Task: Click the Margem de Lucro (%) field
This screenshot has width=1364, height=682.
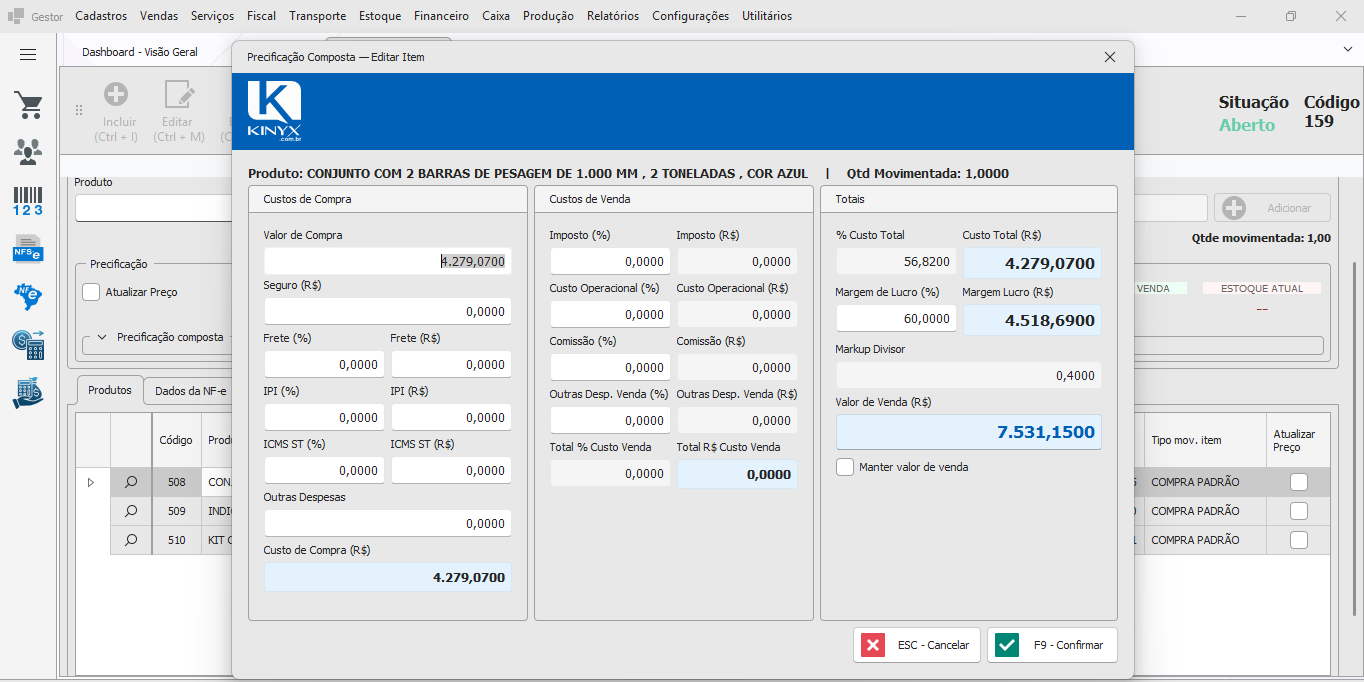Action: point(896,319)
